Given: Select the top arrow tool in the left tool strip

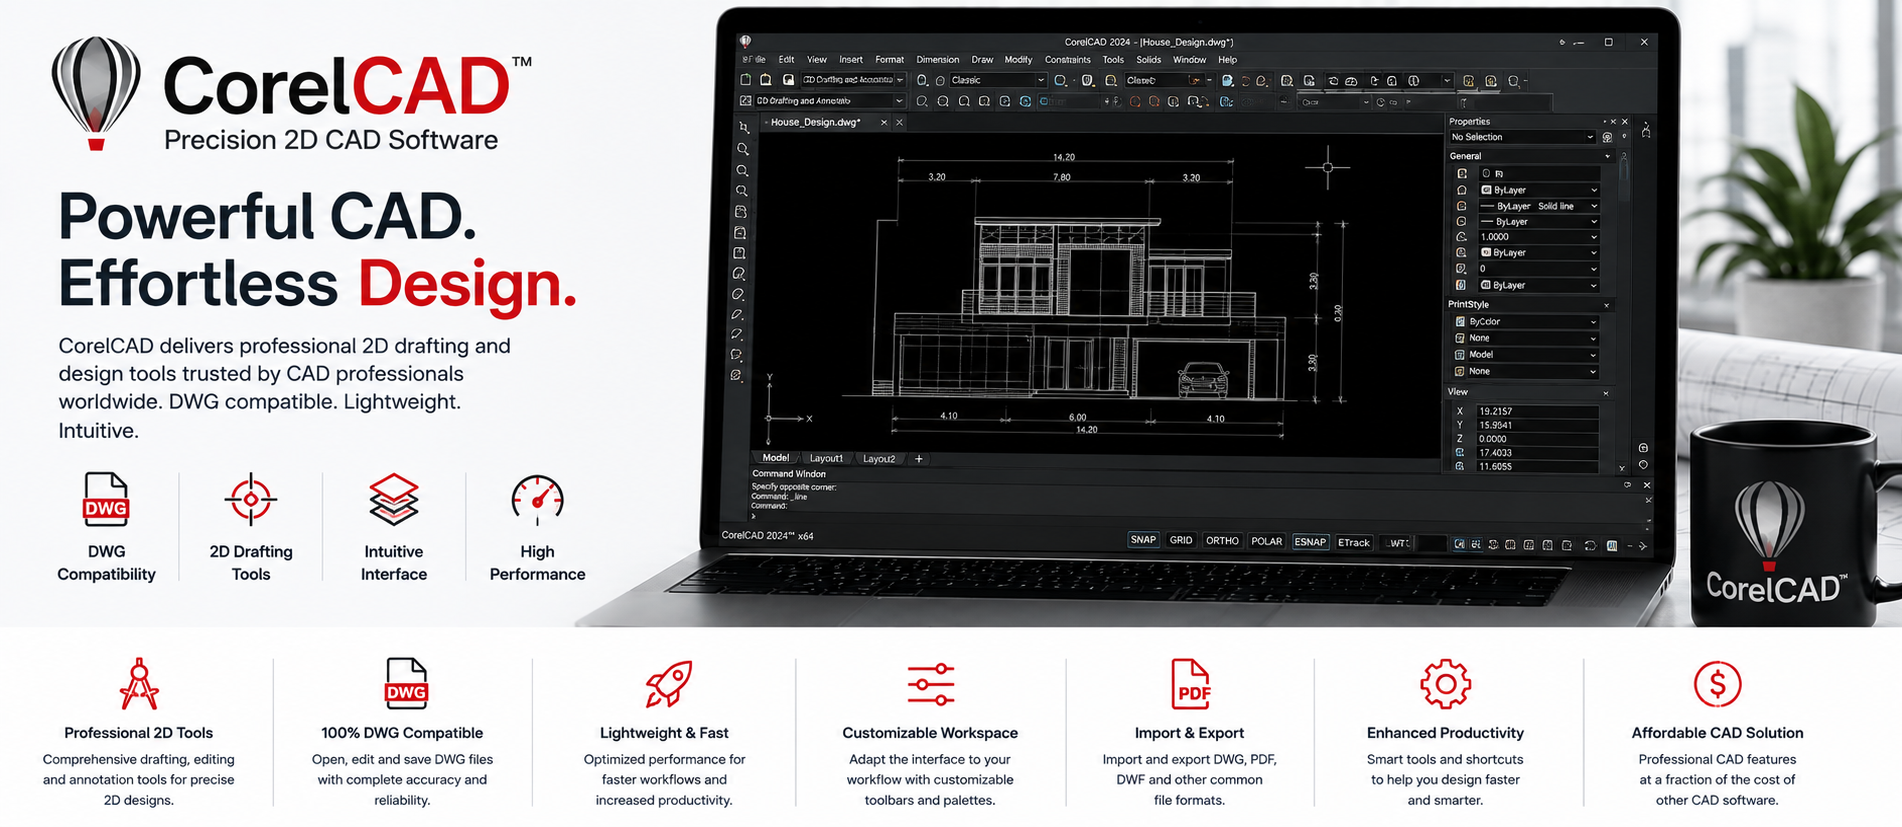Looking at the screenshot, I should point(743,128).
